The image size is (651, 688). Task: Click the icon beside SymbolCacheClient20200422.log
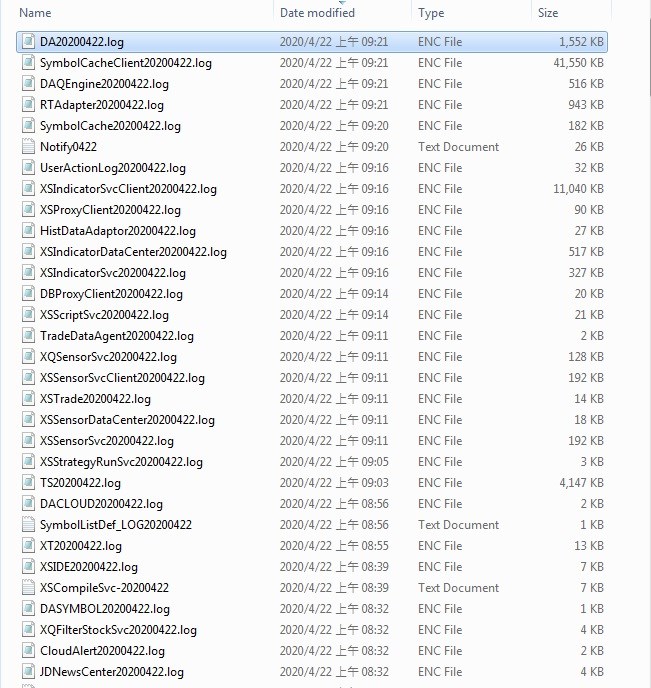click(x=28, y=63)
